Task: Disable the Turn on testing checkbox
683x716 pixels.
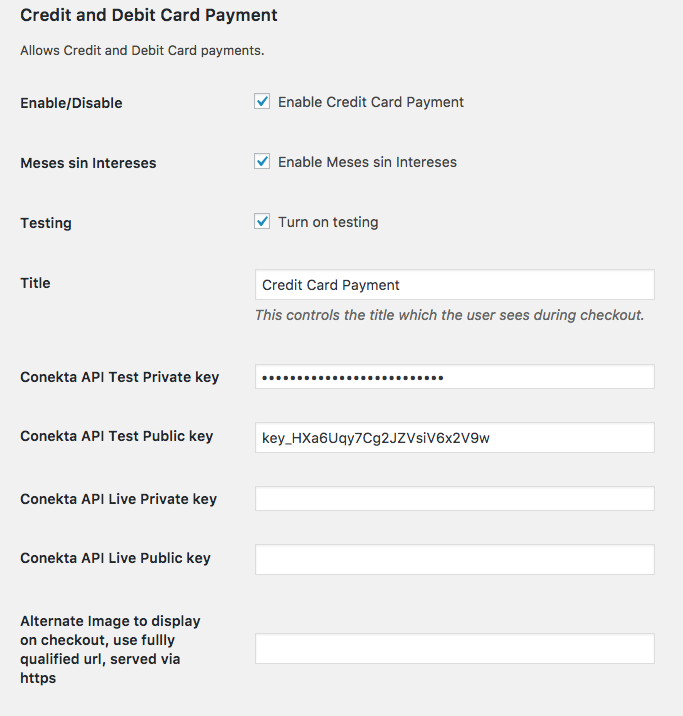Action: (x=262, y=222)
